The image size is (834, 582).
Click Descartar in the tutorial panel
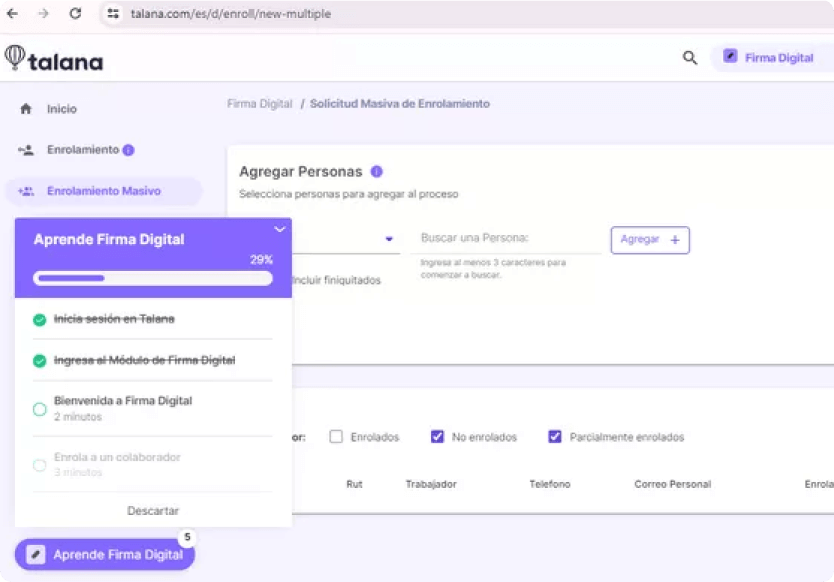click(153, 511)
